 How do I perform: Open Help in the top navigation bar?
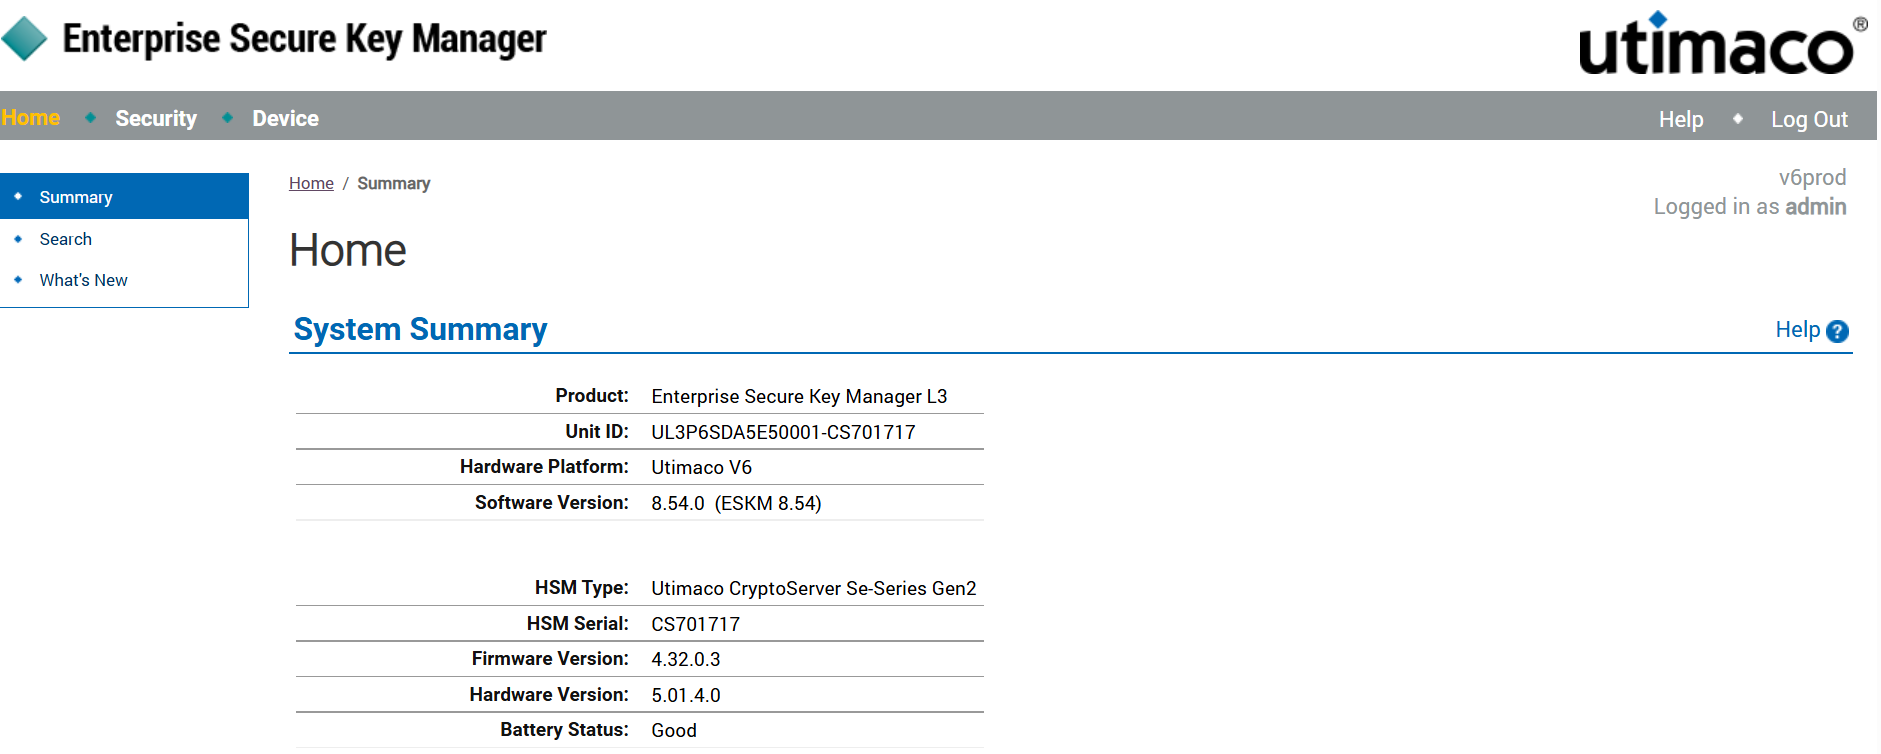click(1680, 119)
